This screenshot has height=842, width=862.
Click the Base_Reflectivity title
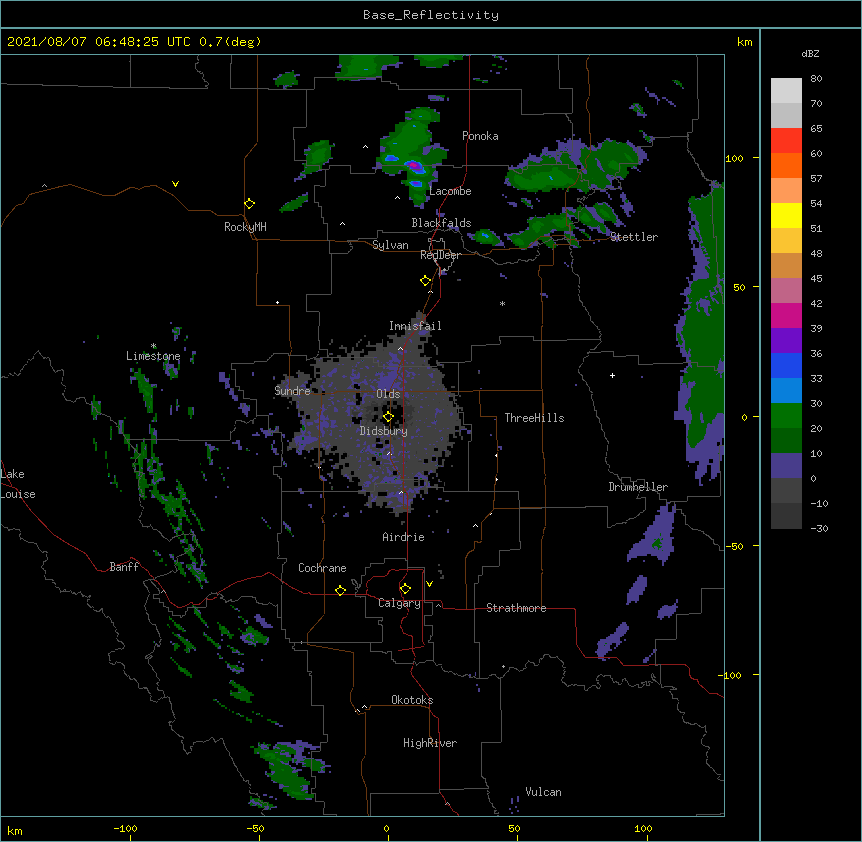pyautogui.click(x=431, y=15)
